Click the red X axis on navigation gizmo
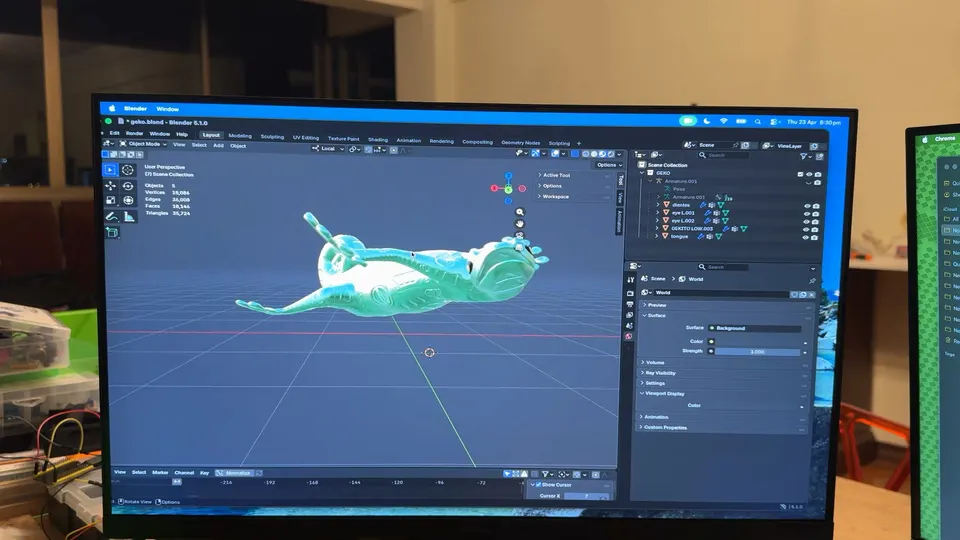960x540 pixels. click(x=495, y=189)
